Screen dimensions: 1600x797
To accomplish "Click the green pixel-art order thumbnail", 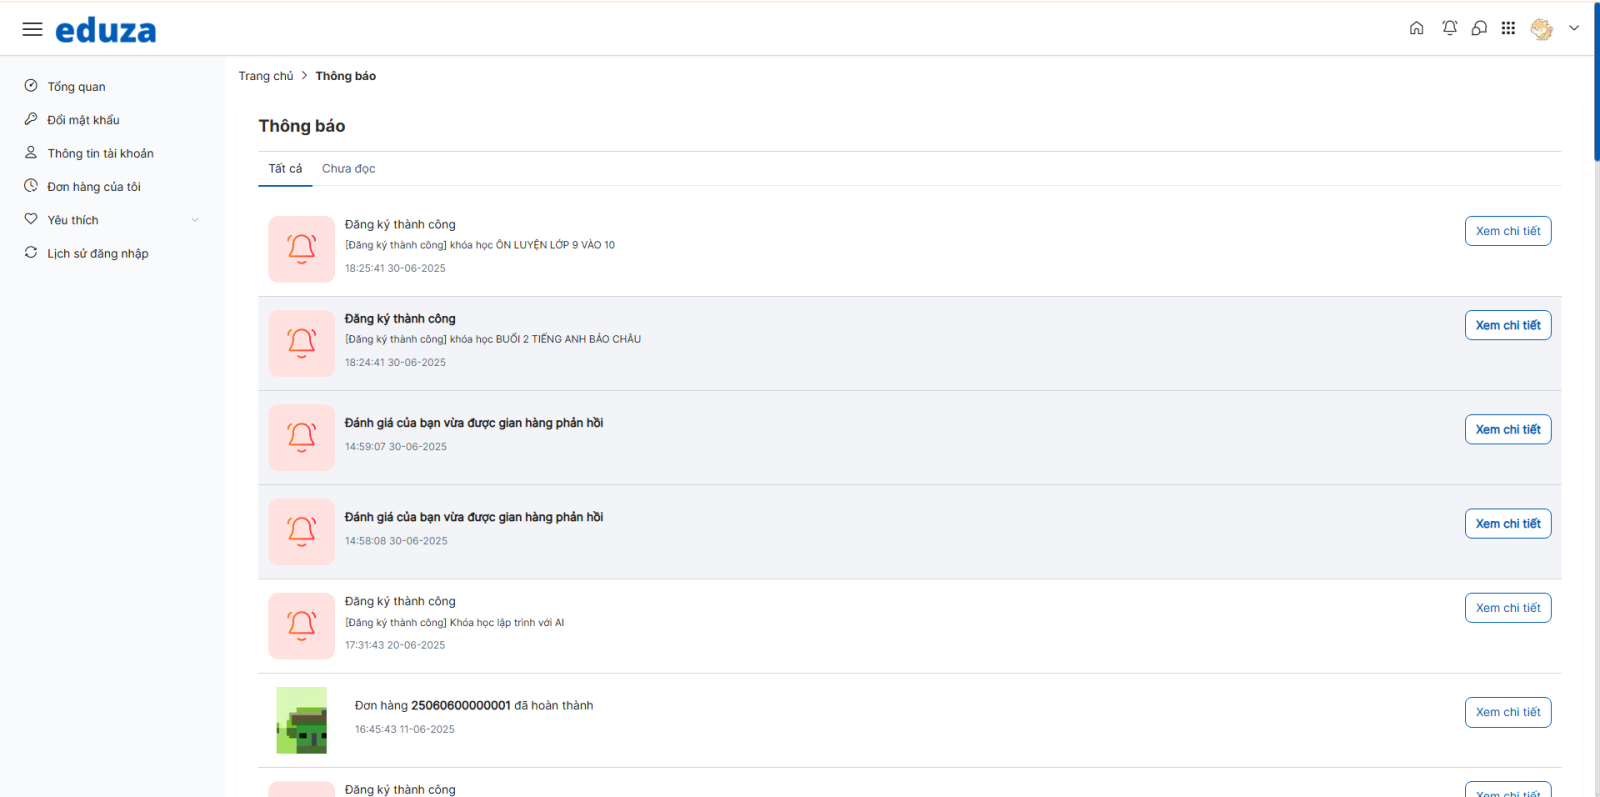I will (x=302, y=720).
